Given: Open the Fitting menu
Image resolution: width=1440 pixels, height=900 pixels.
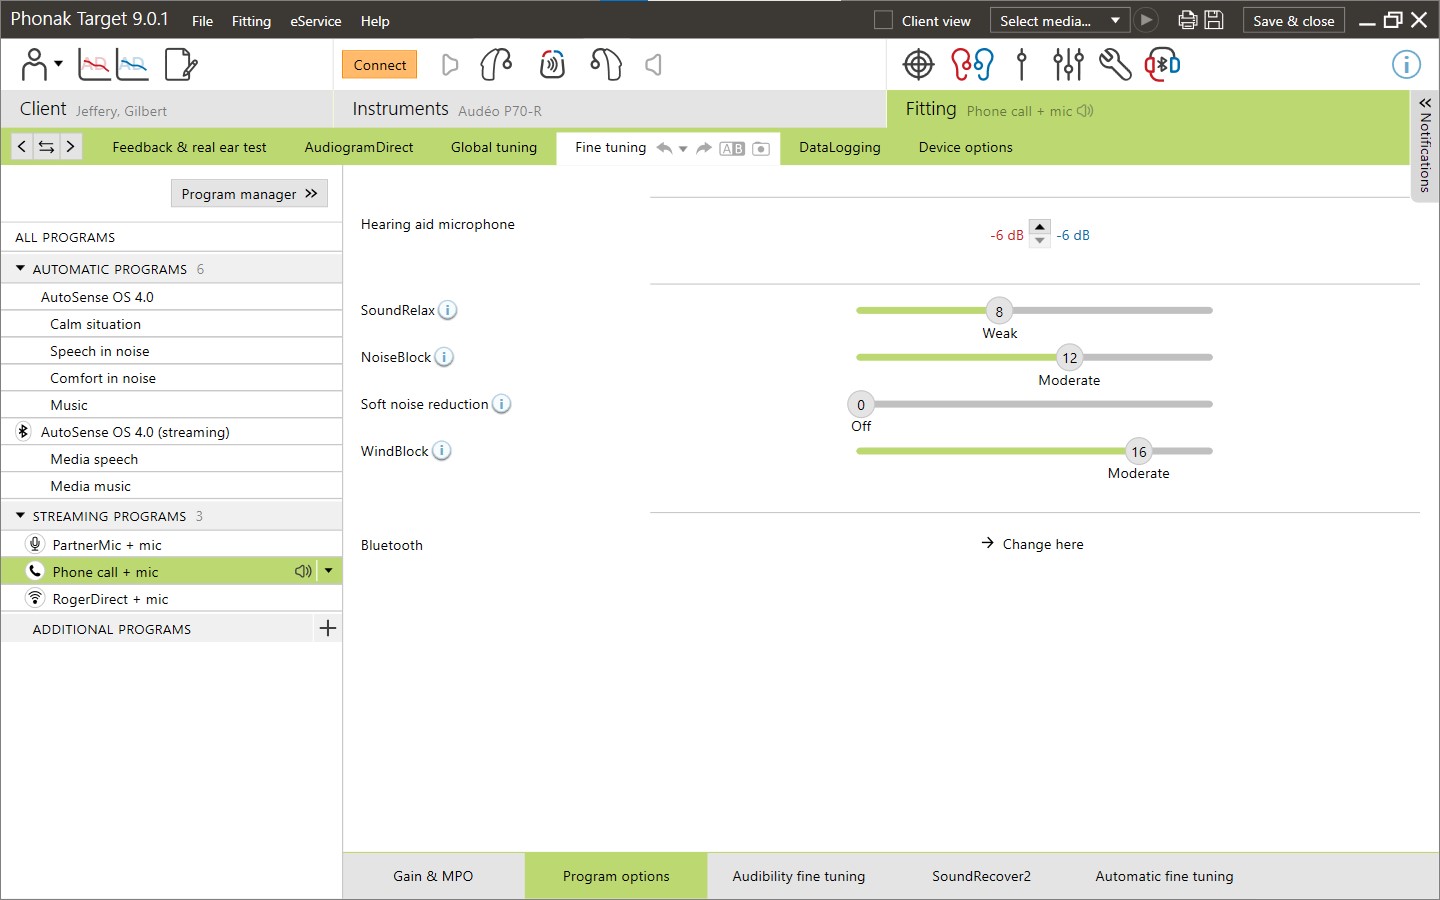Looking at the screenshot, I should click(x=251, y=21).
